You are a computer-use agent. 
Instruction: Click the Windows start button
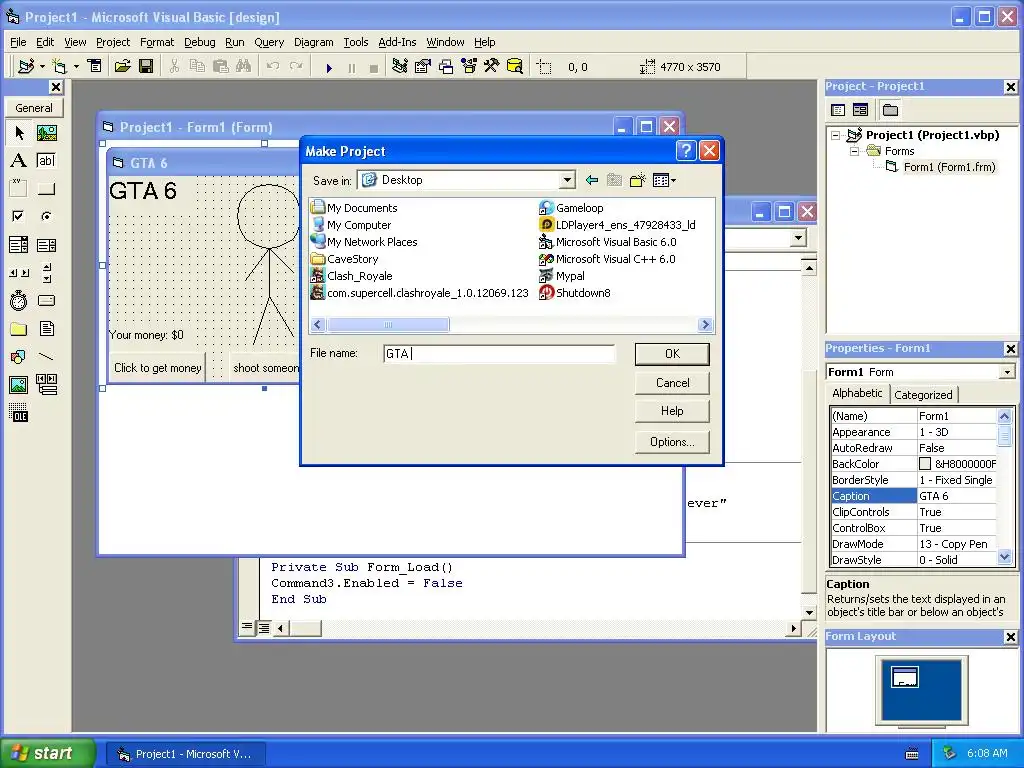pyautogui.click(x=48, y=753)
